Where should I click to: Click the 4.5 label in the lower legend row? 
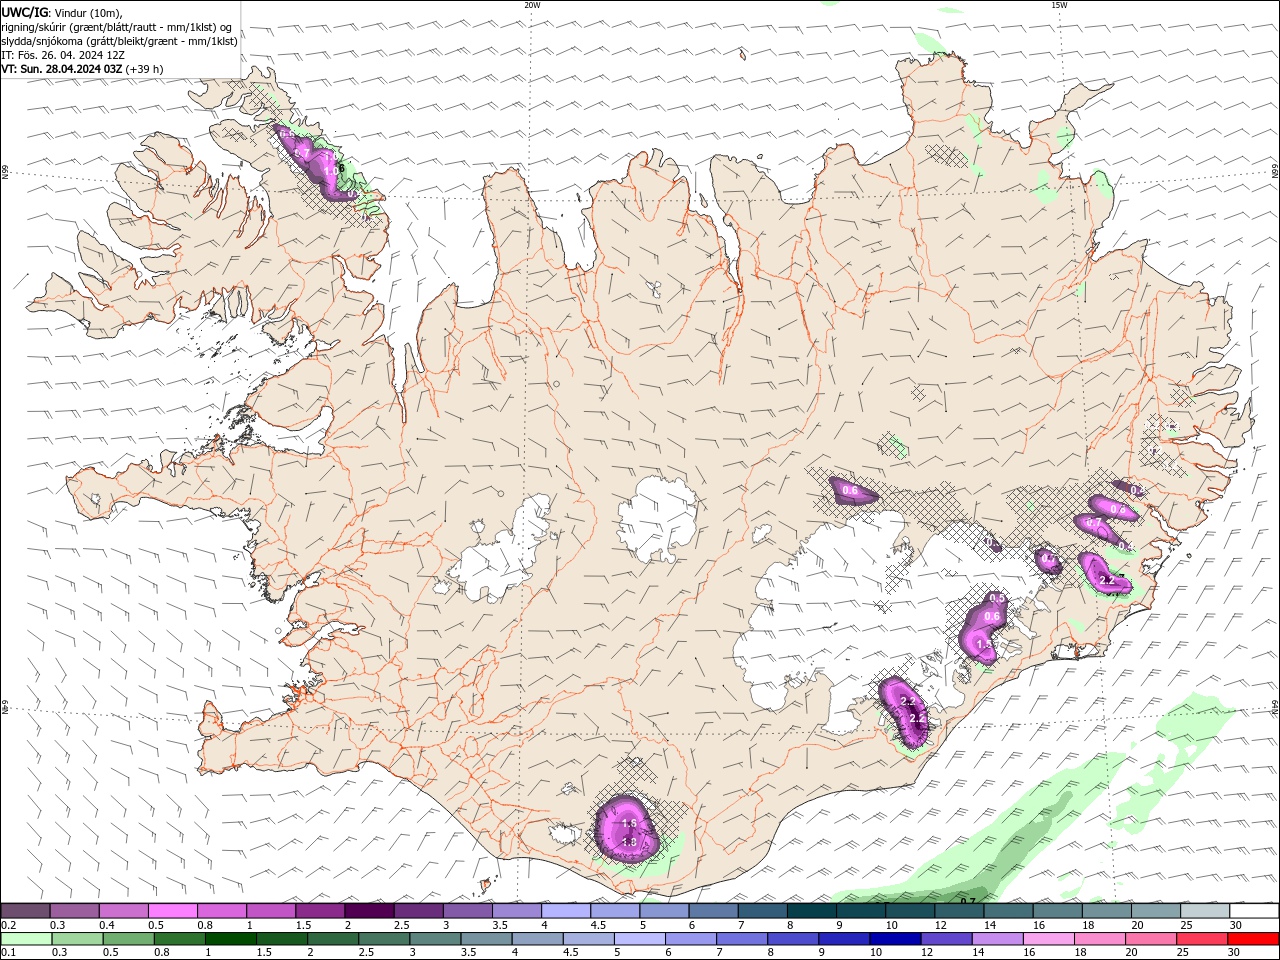pyautogui.click(x=571, y=952)
